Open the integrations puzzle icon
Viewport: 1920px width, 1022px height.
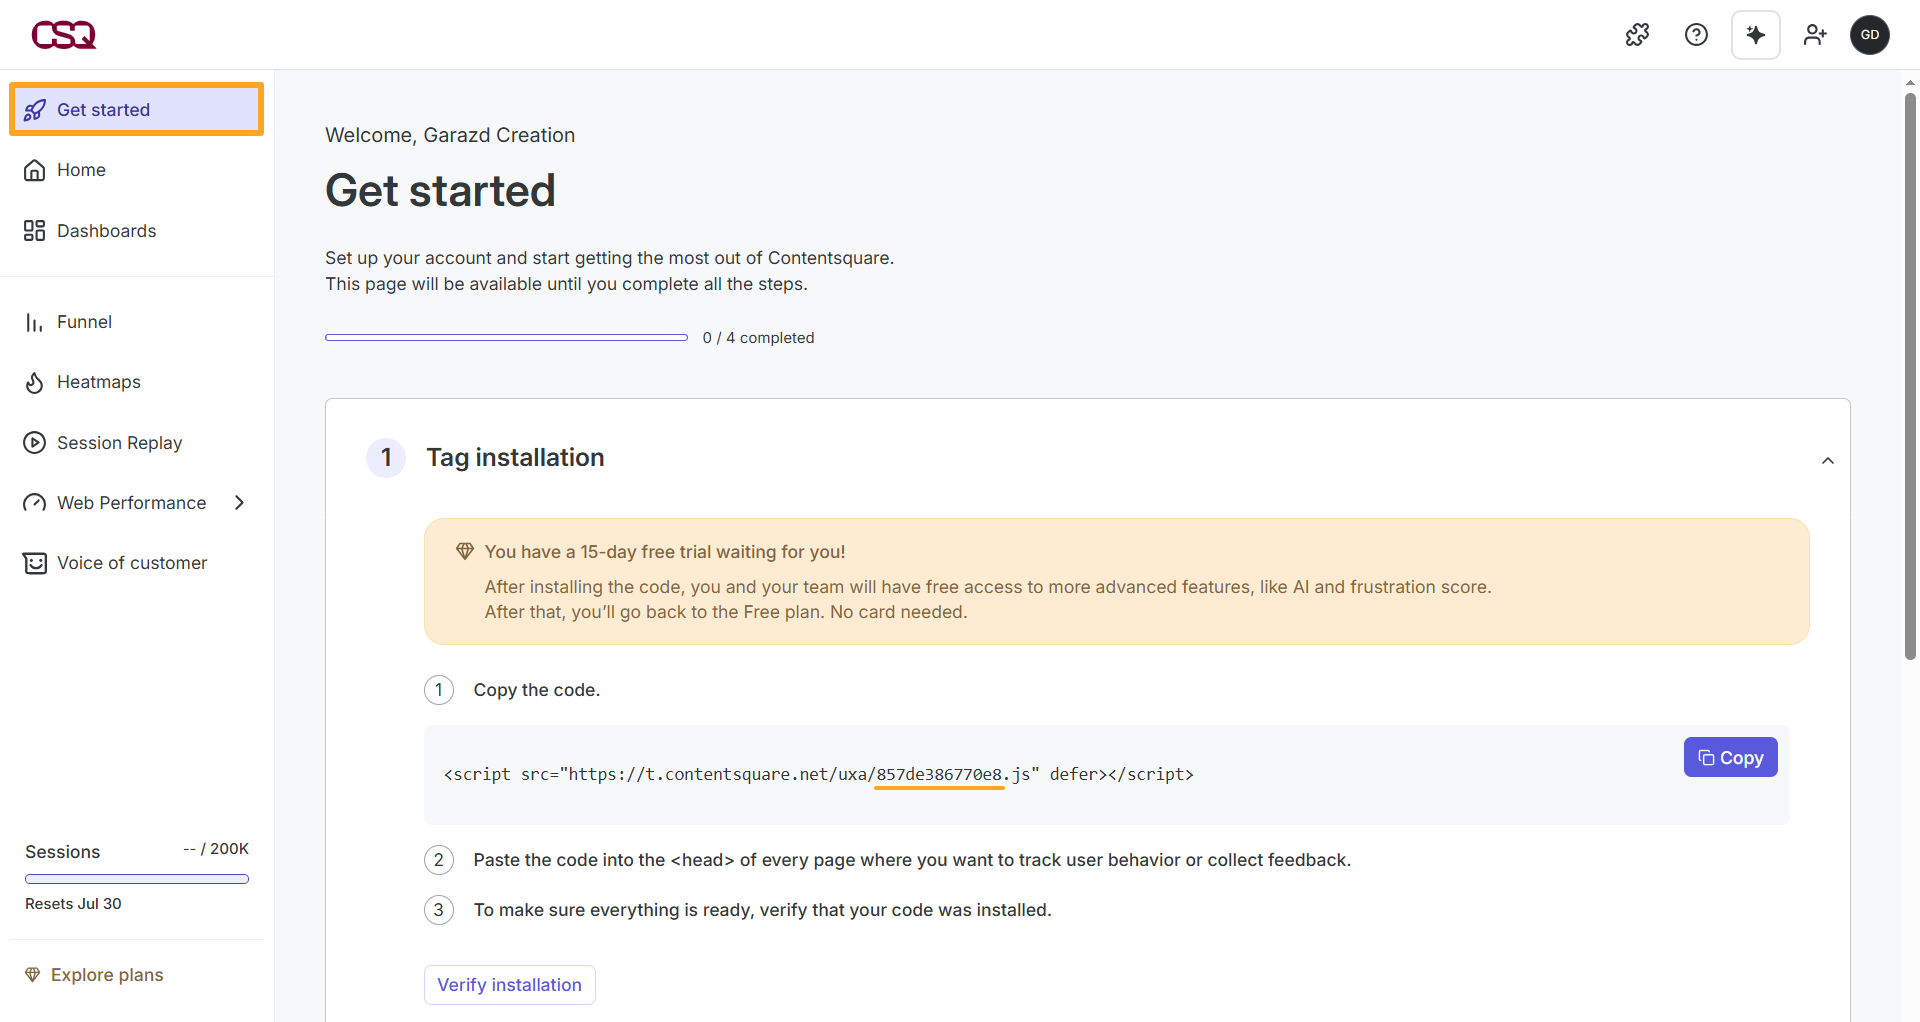coord(1637,35)
